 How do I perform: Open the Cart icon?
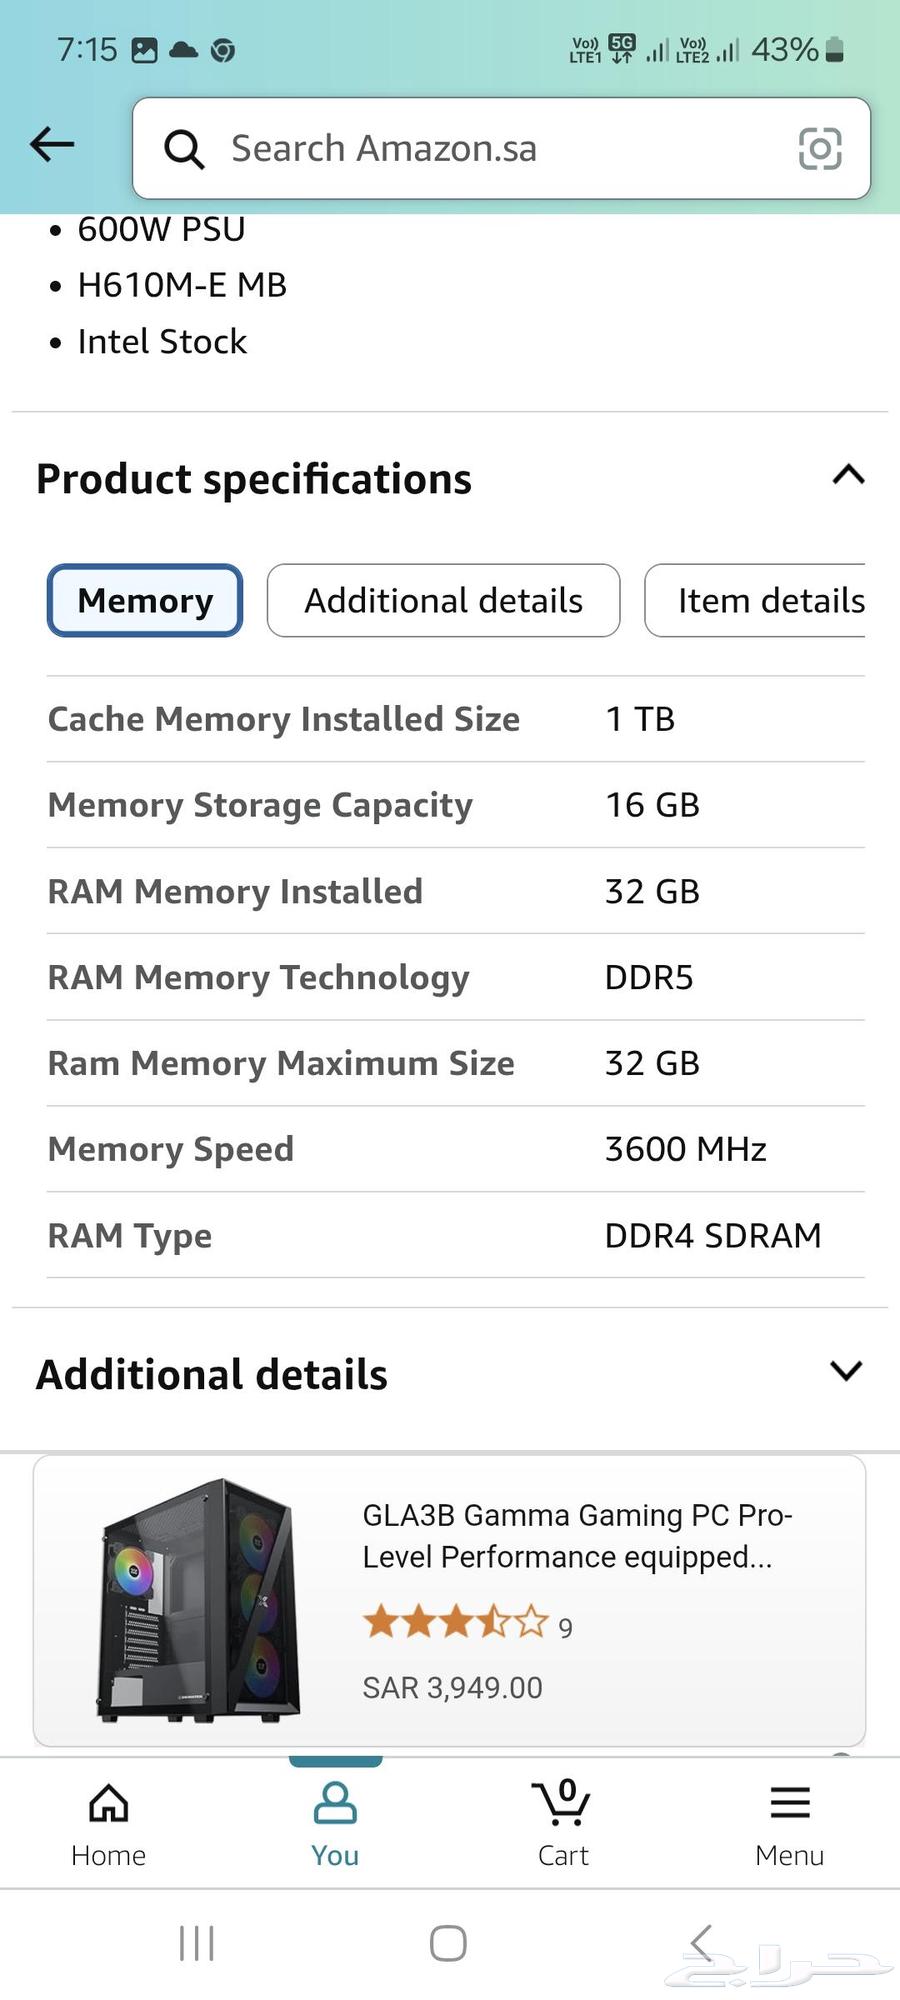pos(563,1825)
